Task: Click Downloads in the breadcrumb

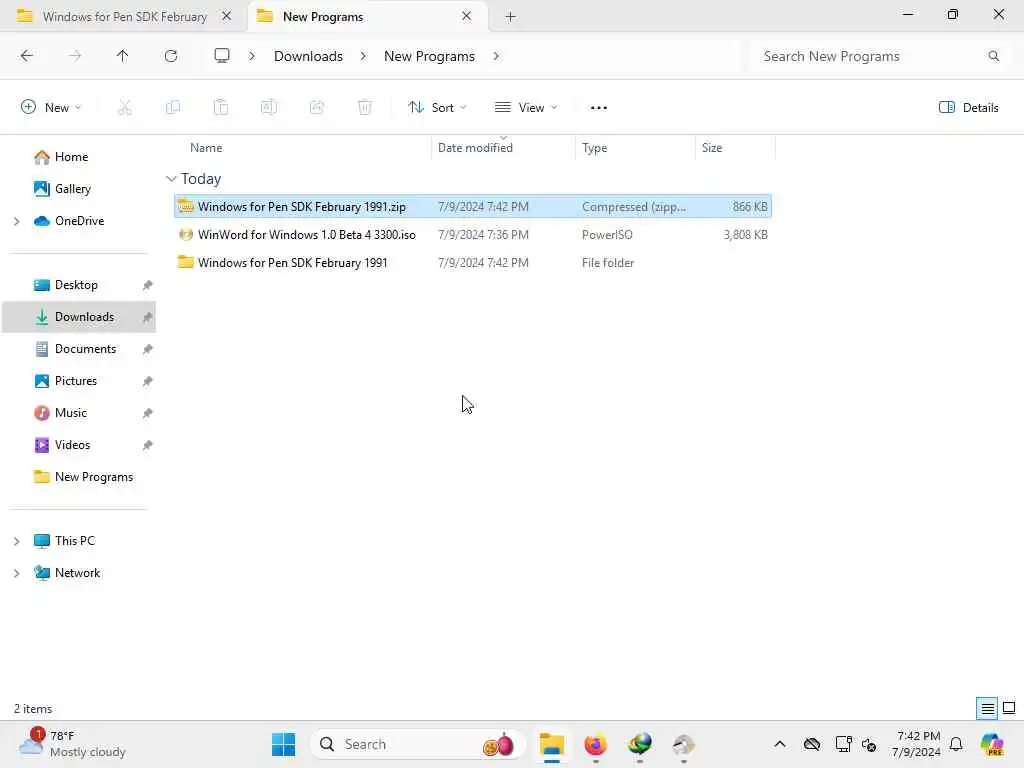Action: [308, 56]
